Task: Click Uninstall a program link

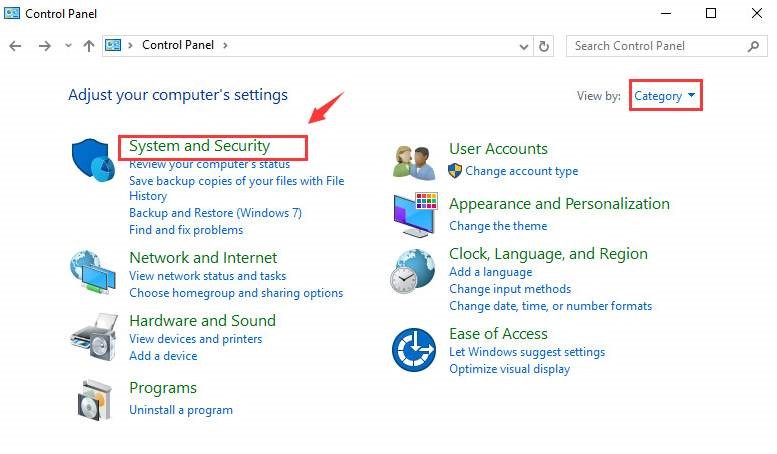Action: coord(180,410)
